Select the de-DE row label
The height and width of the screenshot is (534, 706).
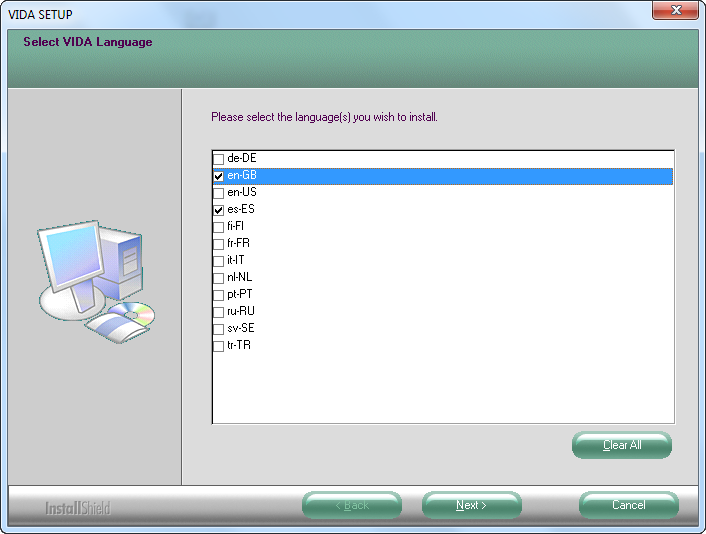click(x=242, y=158)
